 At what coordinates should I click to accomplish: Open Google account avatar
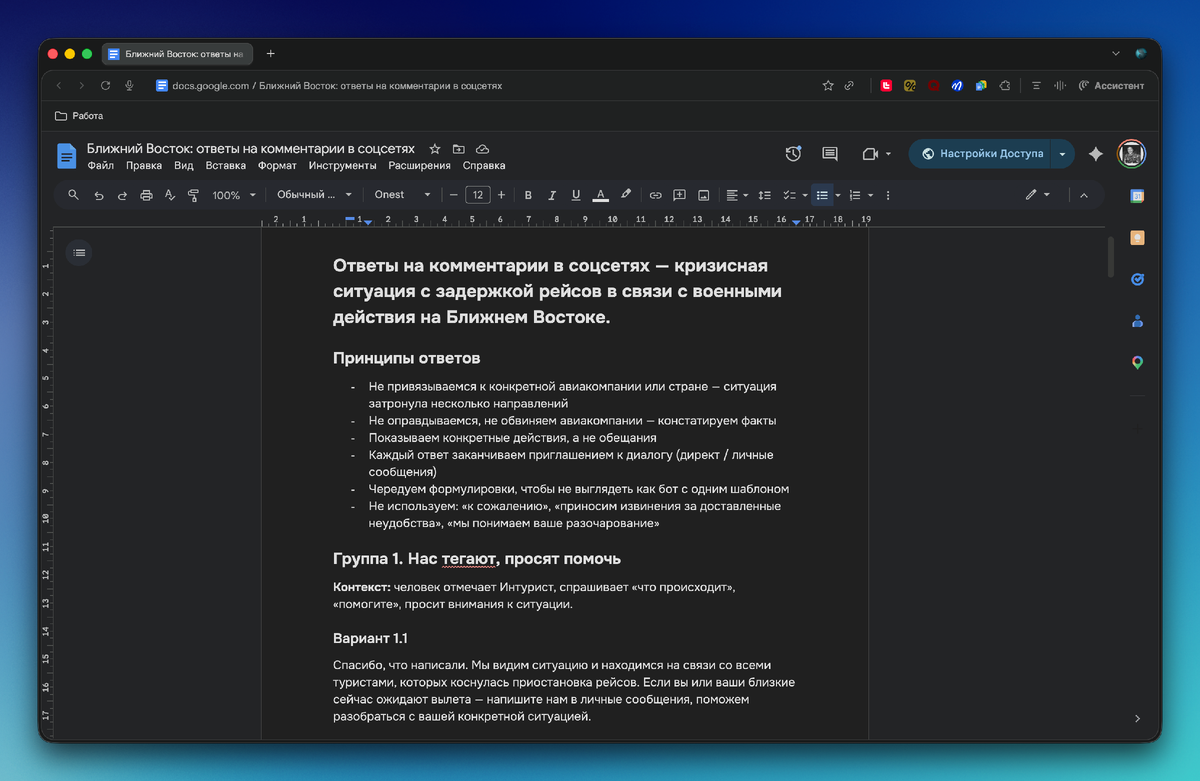click(x=1131, y=154)
